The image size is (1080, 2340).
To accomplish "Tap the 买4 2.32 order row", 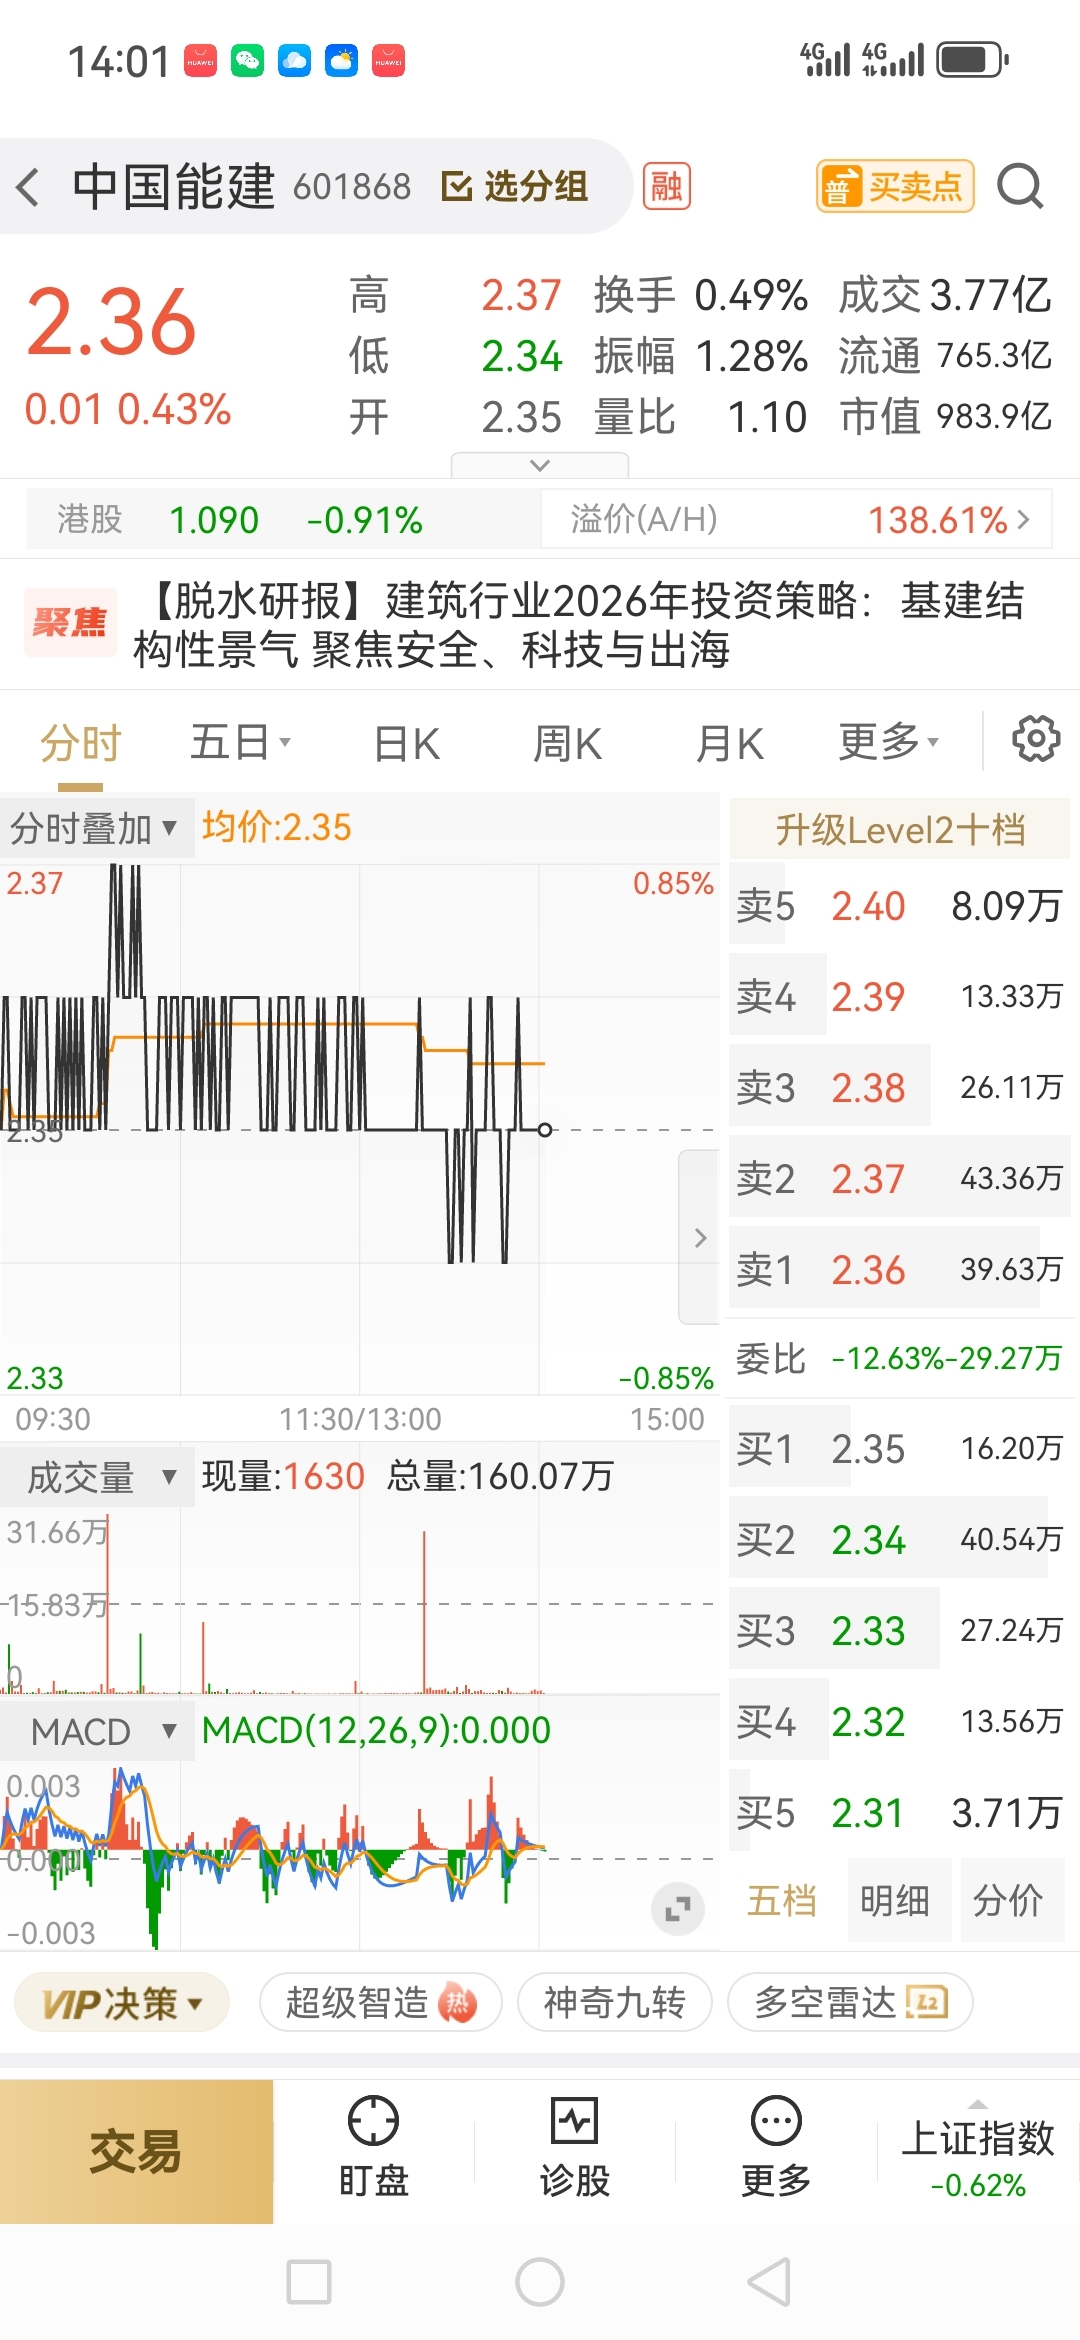I will (x=900, y=1721).
